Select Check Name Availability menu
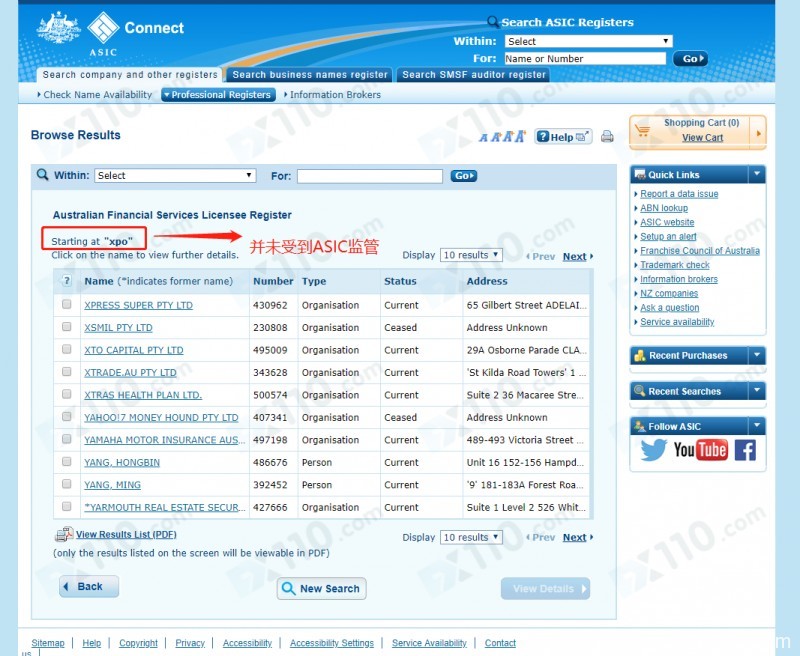The image size is (800, 656). coord(95,95)
